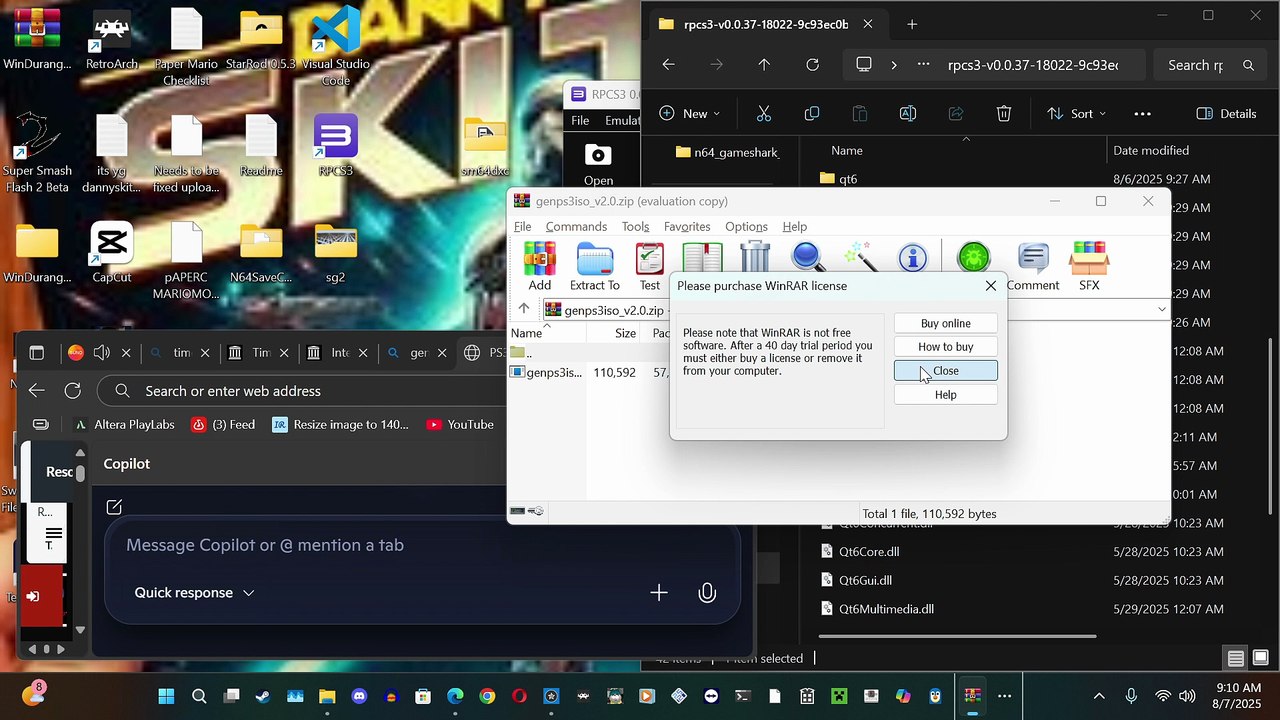Expand the breadcrumb ellipsis in Explorer address bar
Image resolution: width=1280 pixels, height=720 pixels.
(923, 65)
